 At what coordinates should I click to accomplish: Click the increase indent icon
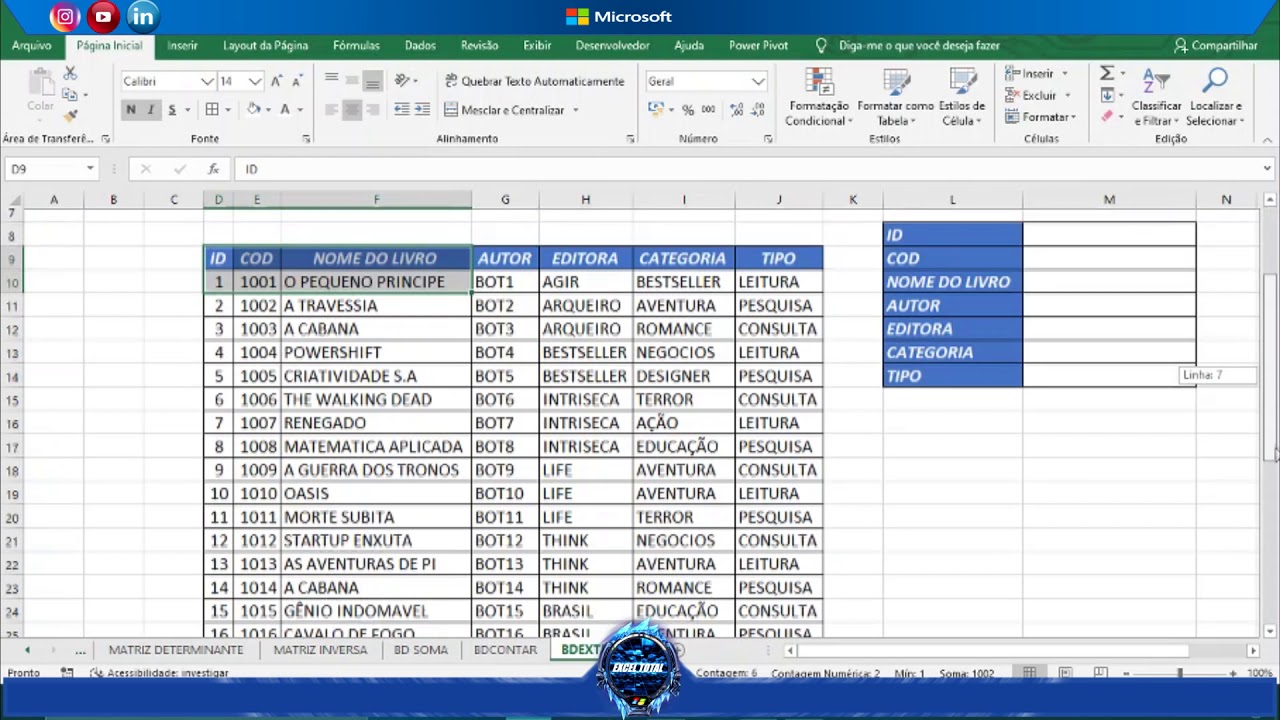[422, 110]
